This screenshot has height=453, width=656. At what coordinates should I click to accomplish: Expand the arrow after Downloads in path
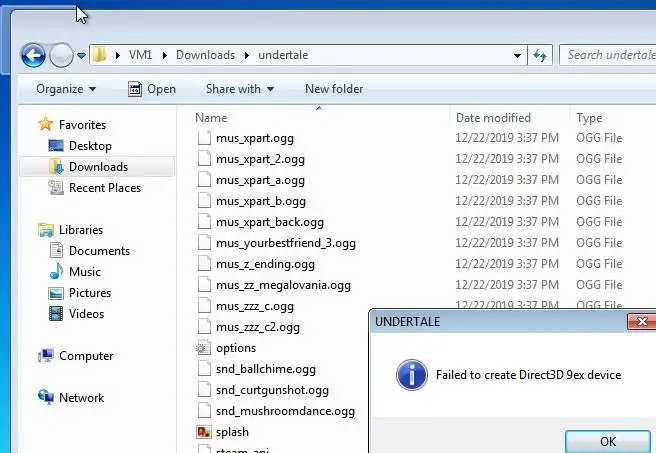[247, 55]
